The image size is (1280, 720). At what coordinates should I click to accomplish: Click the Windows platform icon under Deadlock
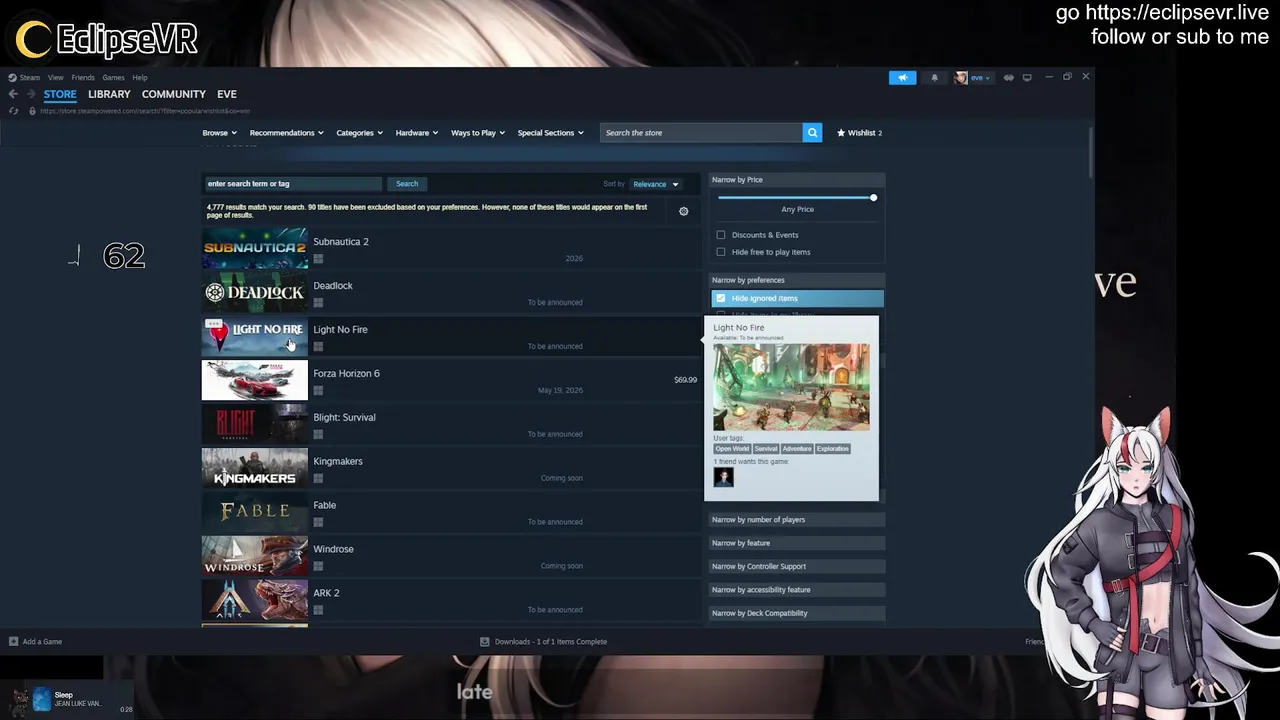coord(318,302)
